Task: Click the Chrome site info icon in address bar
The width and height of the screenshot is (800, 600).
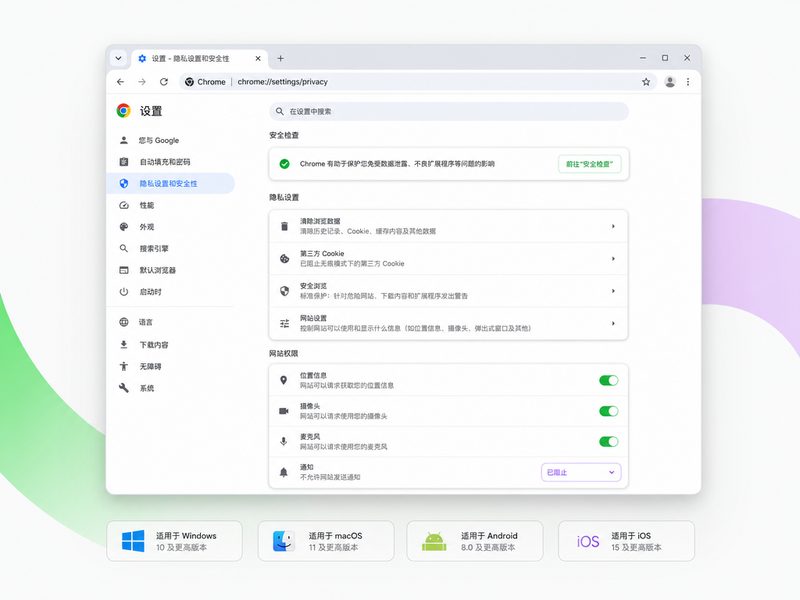Action: 189,82
